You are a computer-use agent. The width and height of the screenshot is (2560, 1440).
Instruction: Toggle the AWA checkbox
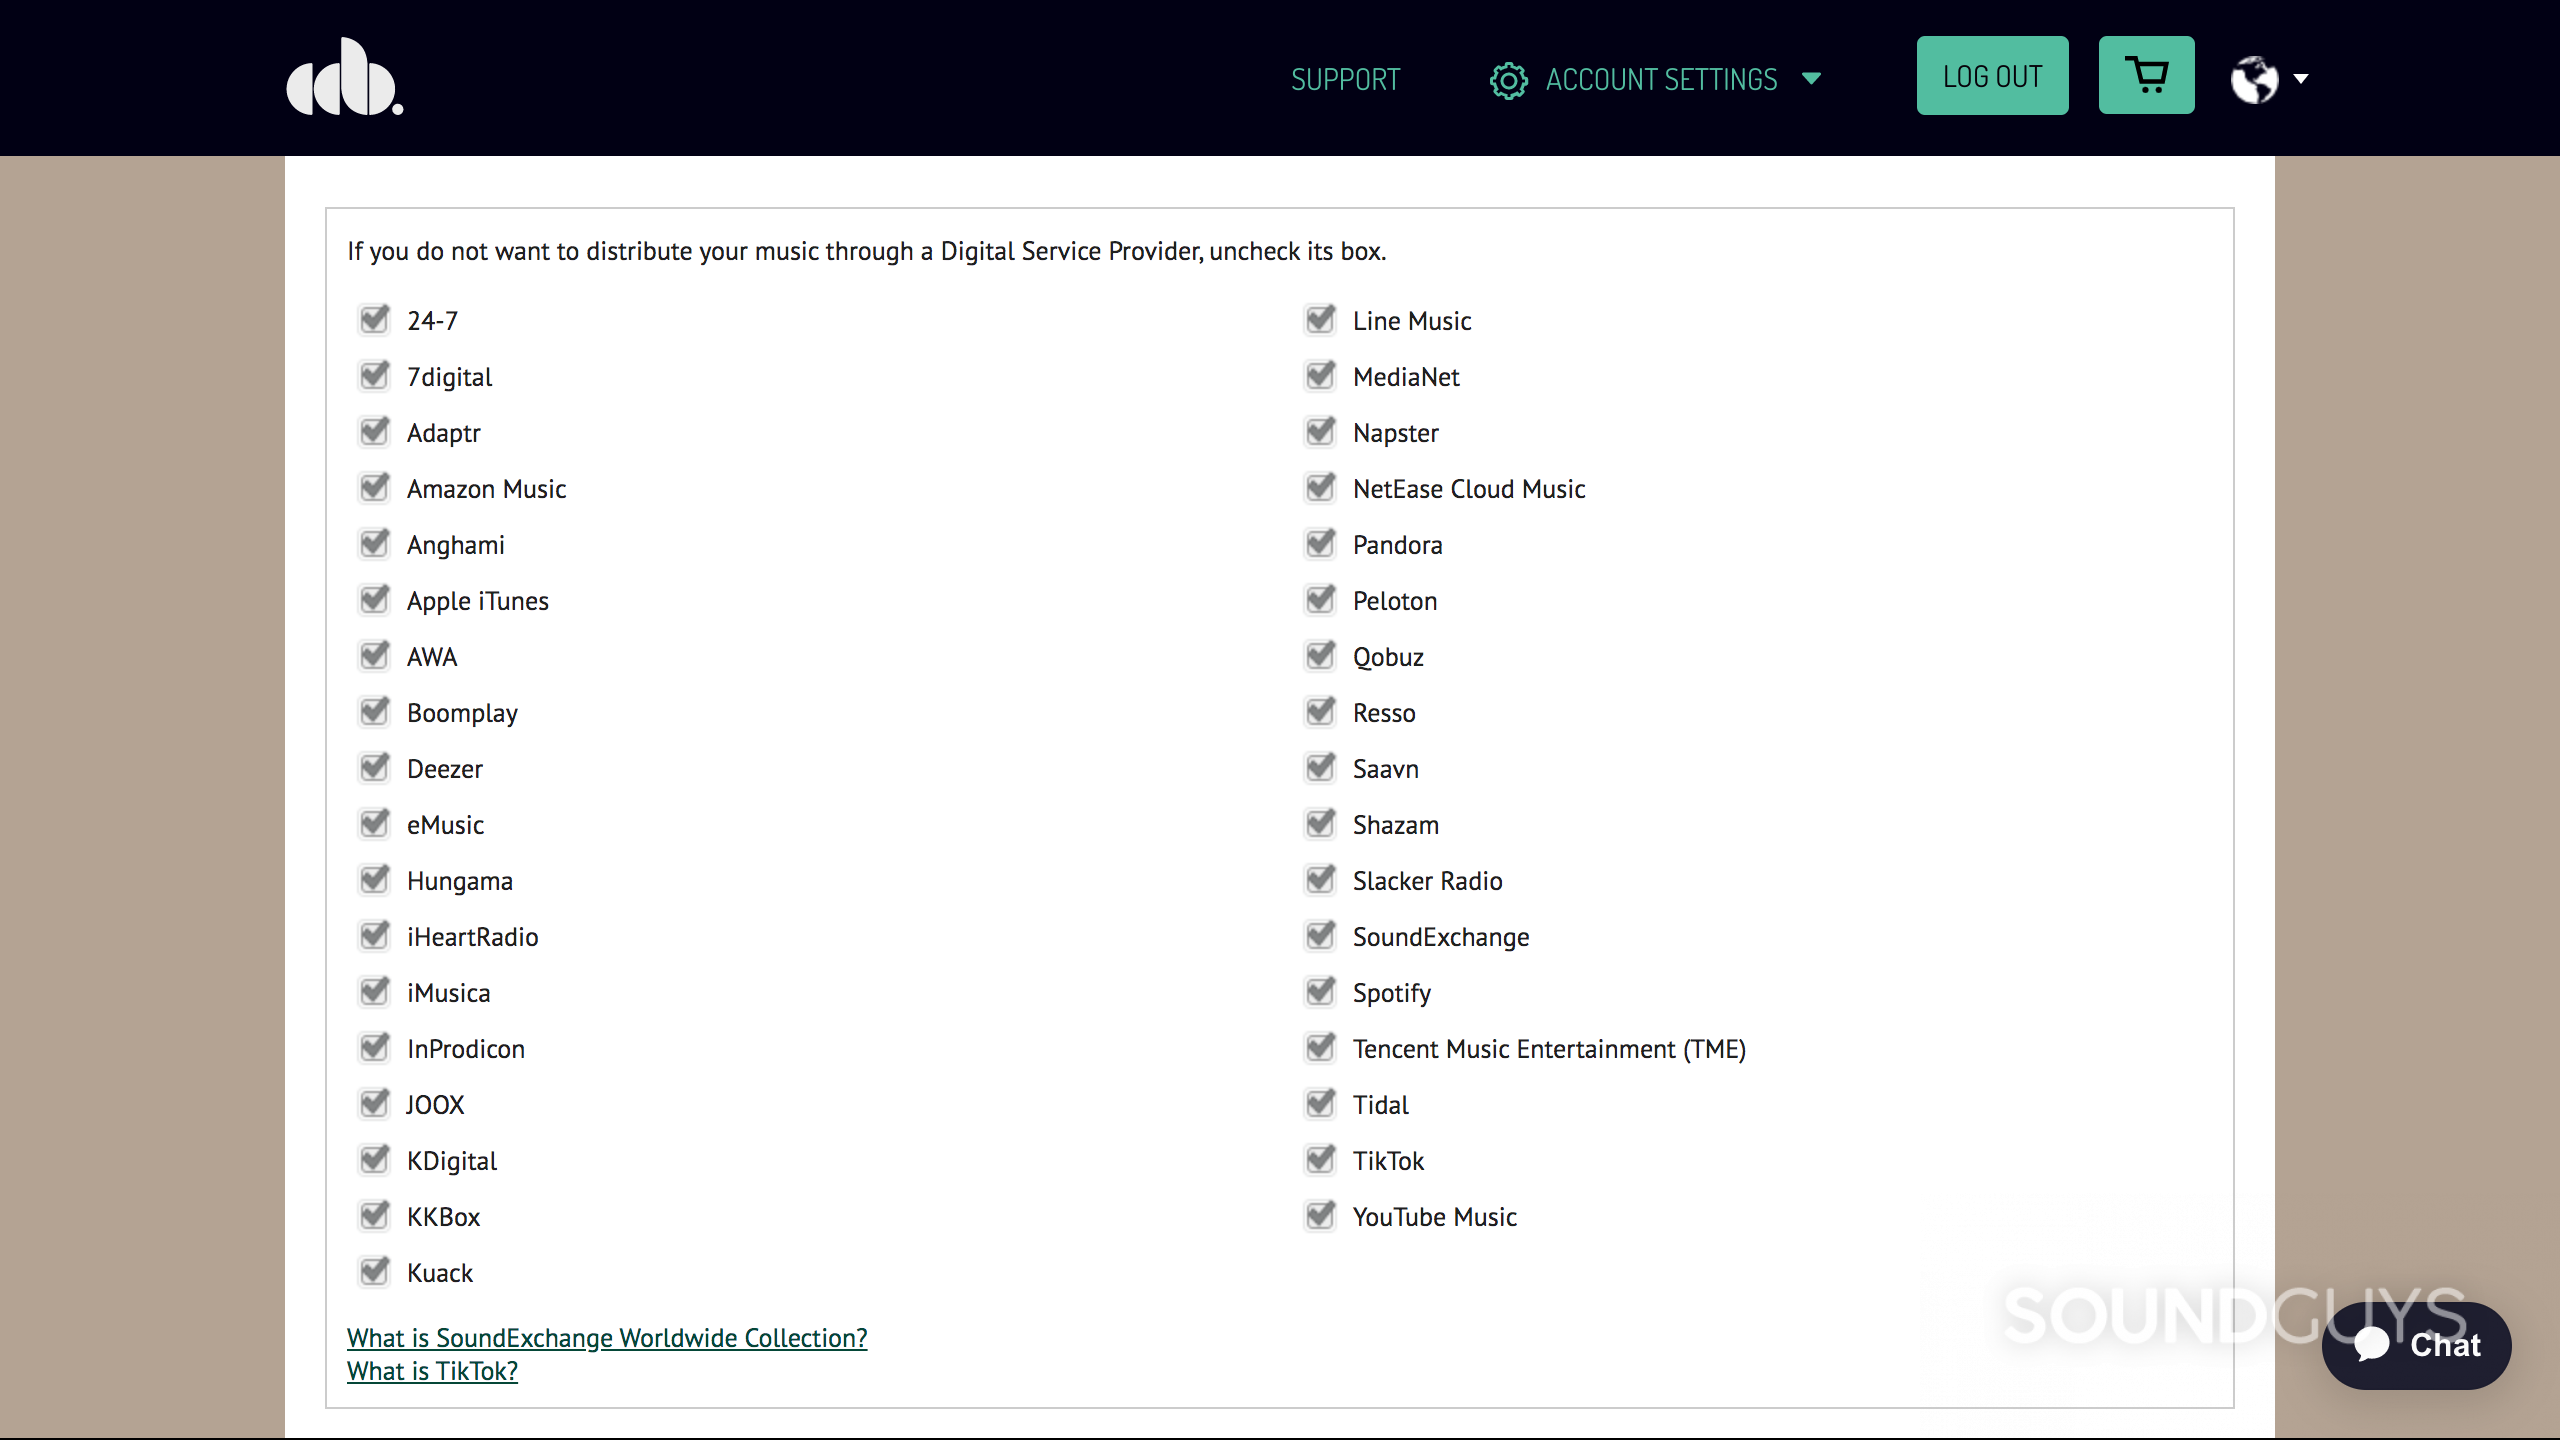click(374, 655)
